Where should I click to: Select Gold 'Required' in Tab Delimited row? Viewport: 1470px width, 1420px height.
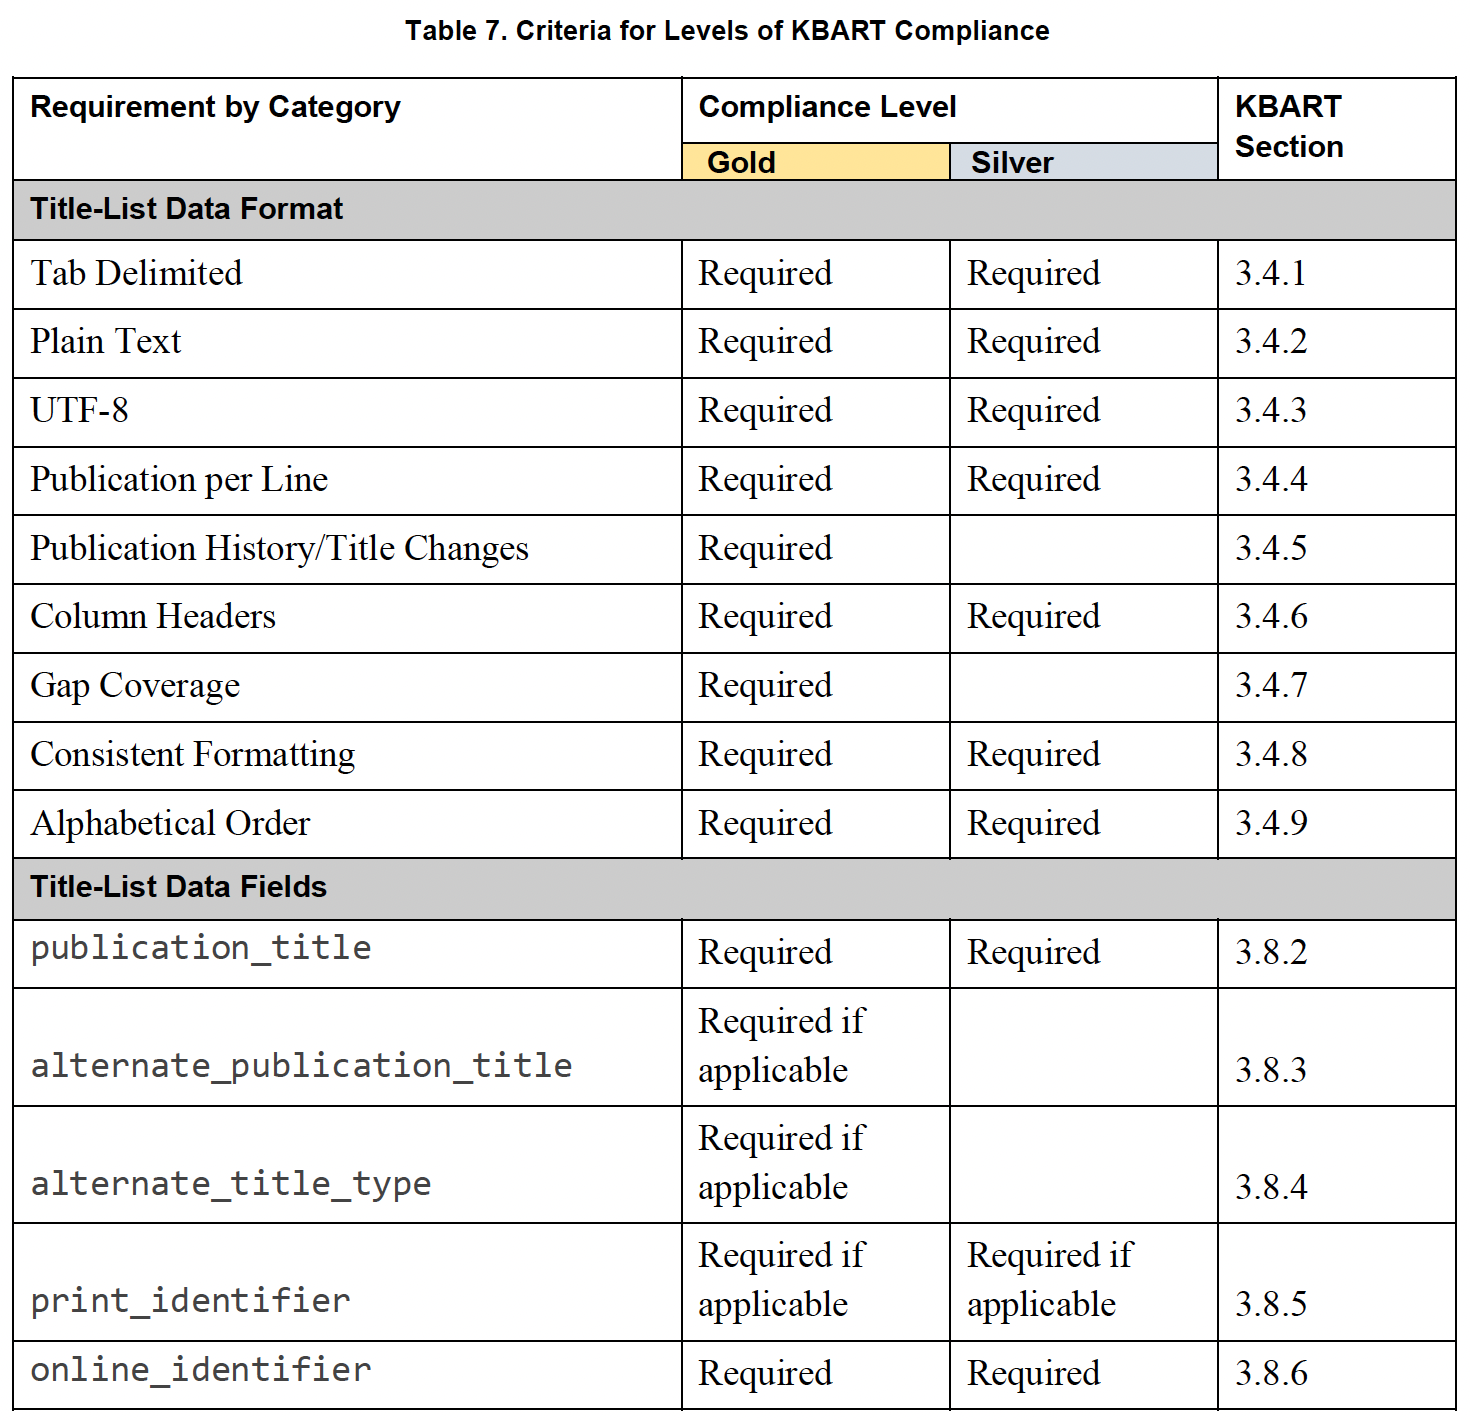[x=765, y=274]
